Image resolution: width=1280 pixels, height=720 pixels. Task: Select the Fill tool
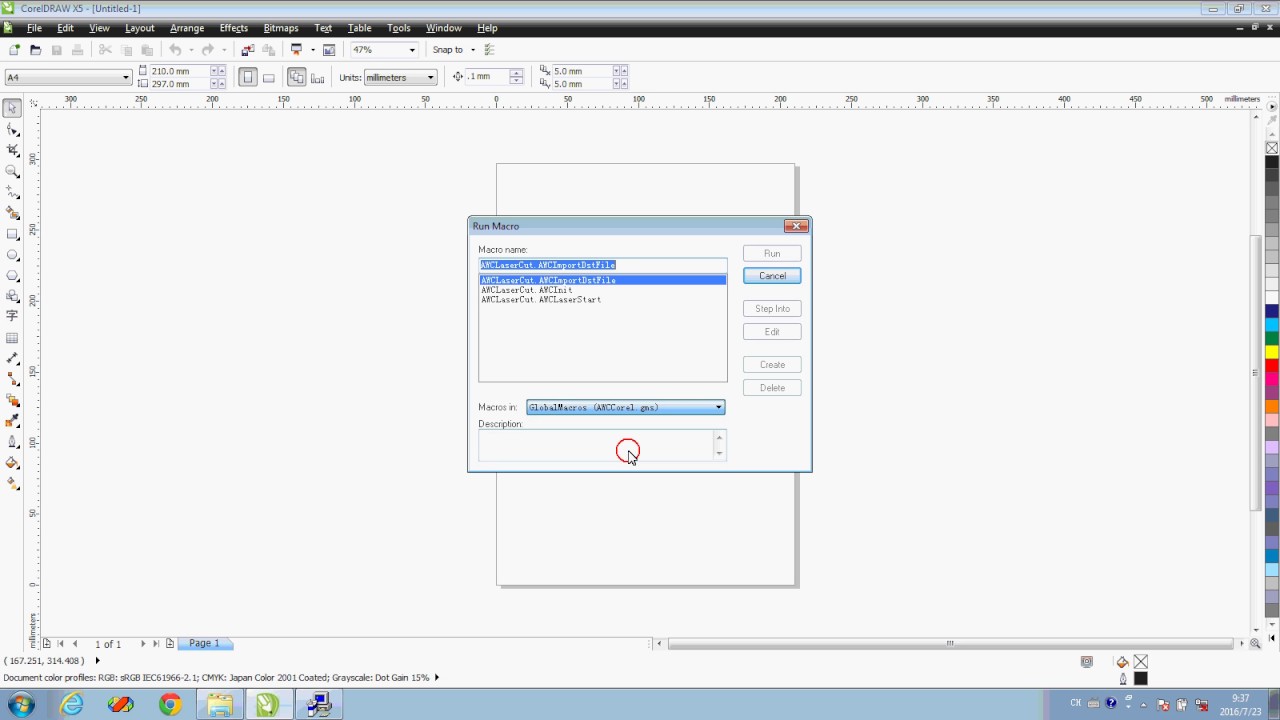click(13, 463)
